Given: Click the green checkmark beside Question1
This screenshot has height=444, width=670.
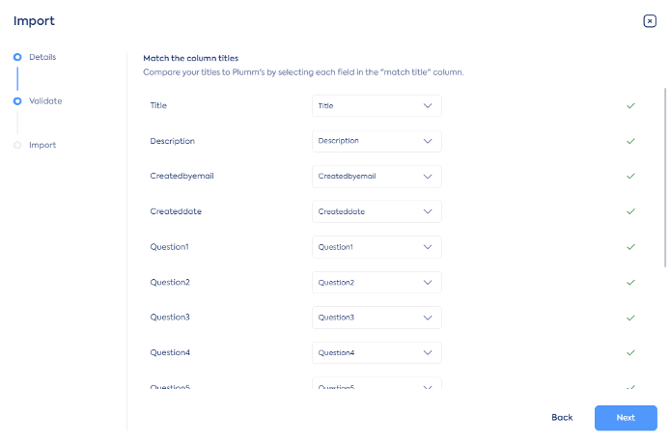Looking at the screenshot, I should tap(631, 247).
